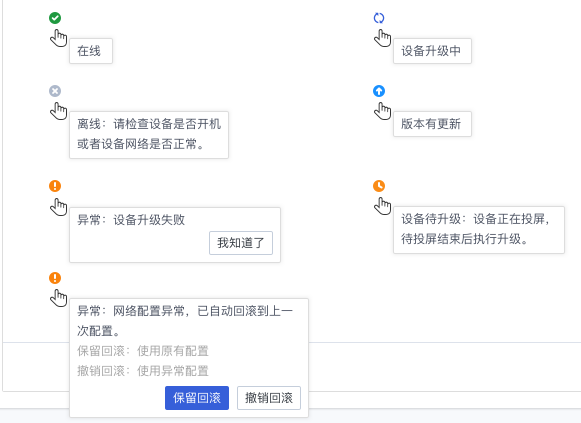The width and height of the screenshot is (581, 423).
Task: Click the offline tooltip about checking device power
Action: (x=149, y=135)
